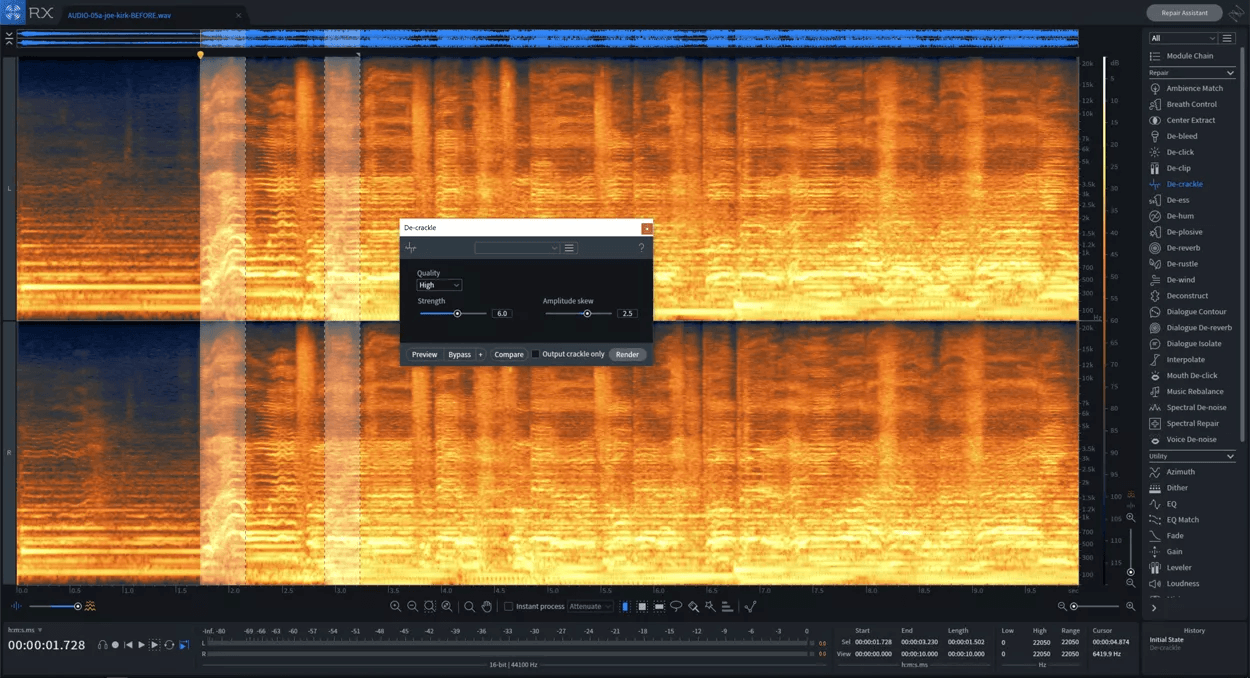
Task: Click the plus button beside Bypass
Action: [x=480, y=354]
